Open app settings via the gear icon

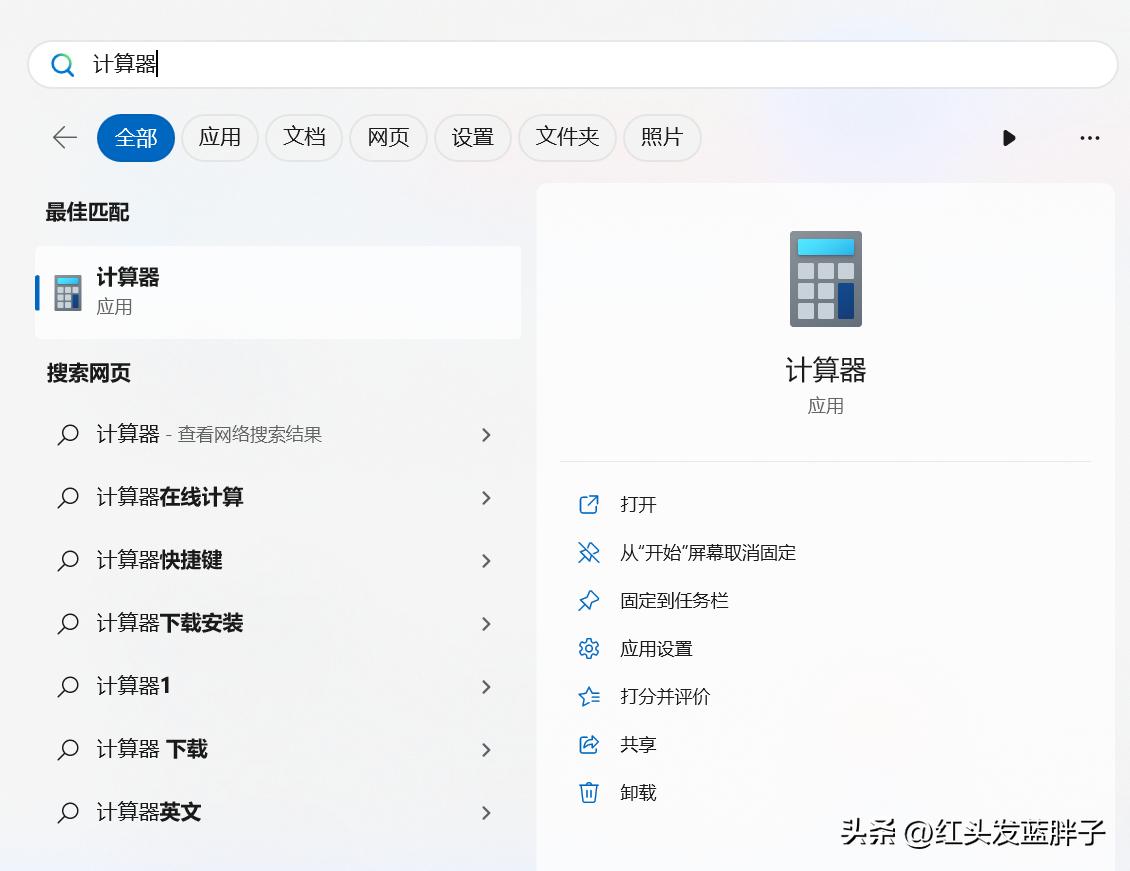coord(589,649)
